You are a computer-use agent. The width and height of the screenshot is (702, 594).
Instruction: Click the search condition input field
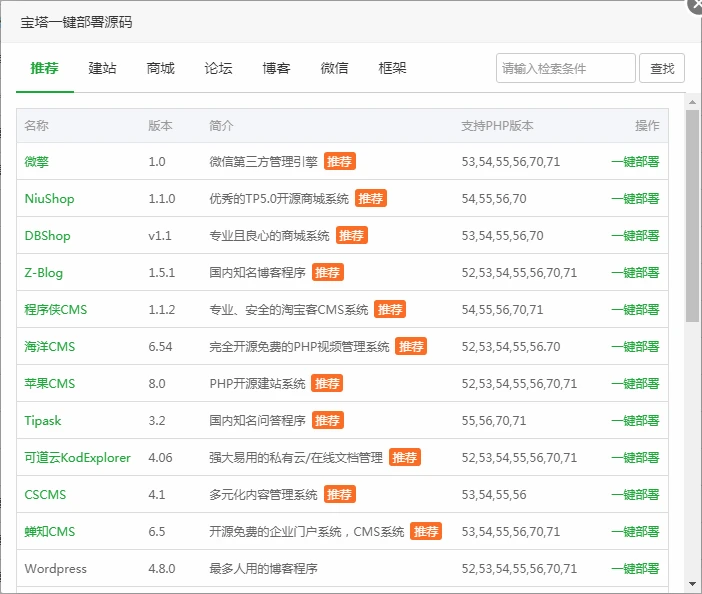click(x=566, y=68)
